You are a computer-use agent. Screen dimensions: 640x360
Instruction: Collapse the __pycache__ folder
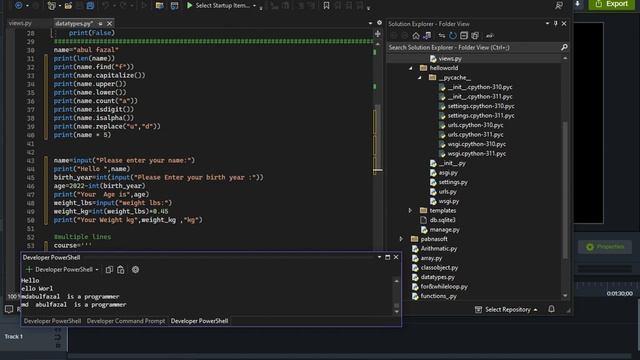click(x=420, y=78)
